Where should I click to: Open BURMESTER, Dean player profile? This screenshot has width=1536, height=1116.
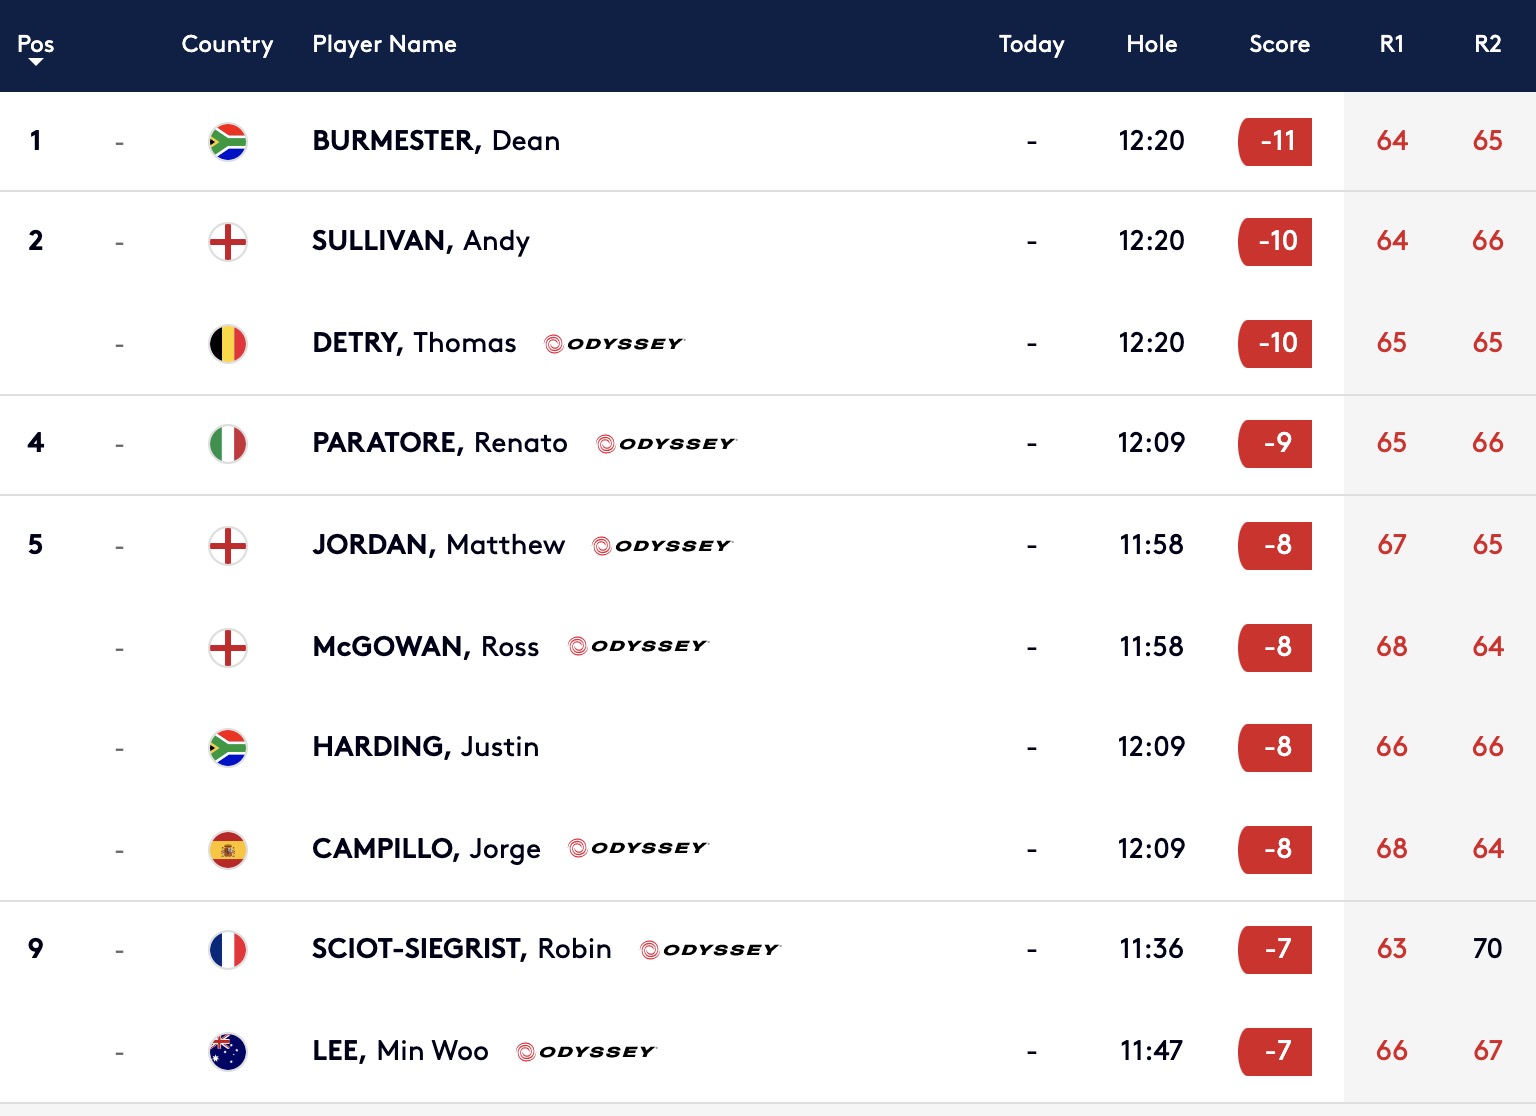[x=436, y=141]
